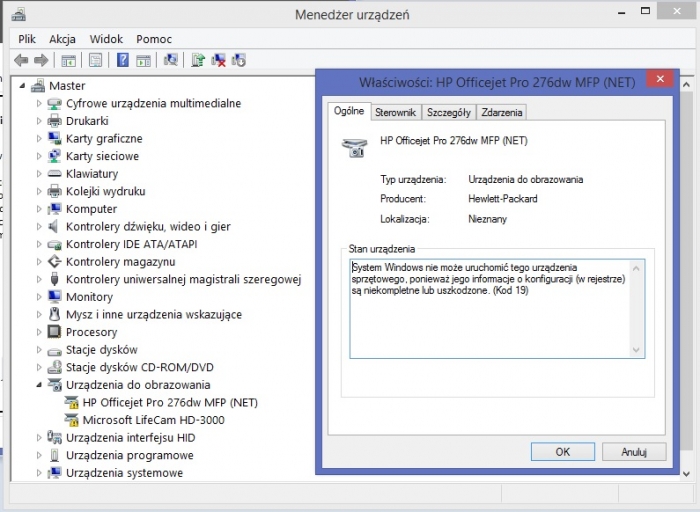The height and width of the screenshot is (512, 700).
Task: Click the Nieznany location value
Action: point(487,219)
